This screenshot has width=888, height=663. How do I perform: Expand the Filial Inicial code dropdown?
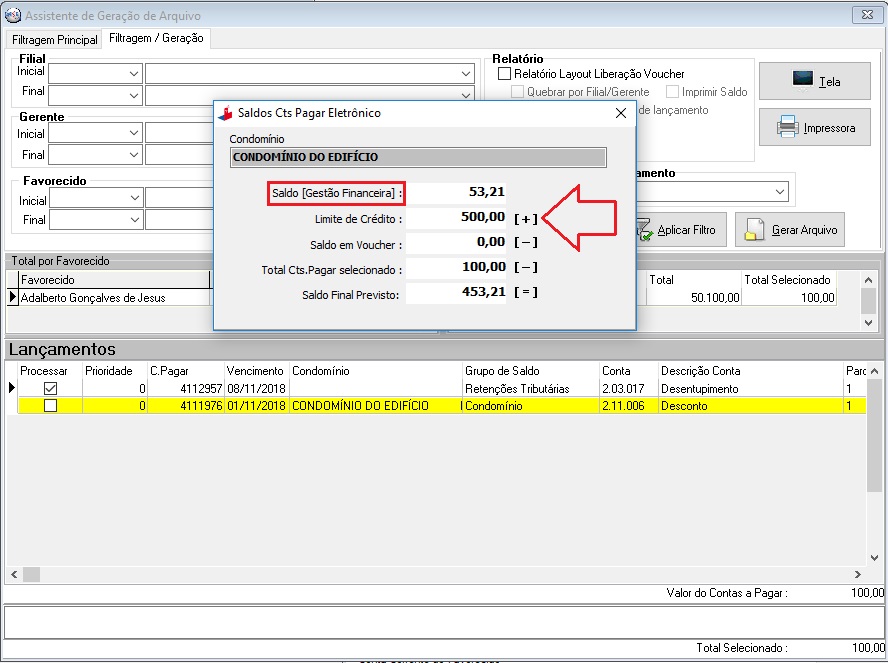pos(134,74)
